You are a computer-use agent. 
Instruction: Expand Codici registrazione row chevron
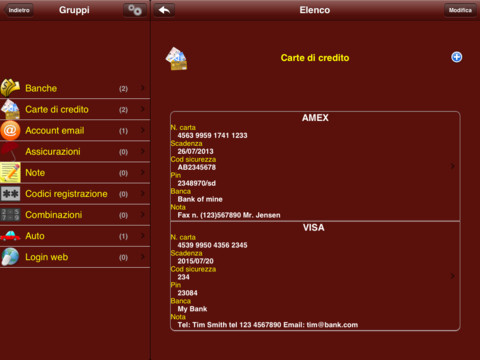pyautogui.click(x=143, y=193)
